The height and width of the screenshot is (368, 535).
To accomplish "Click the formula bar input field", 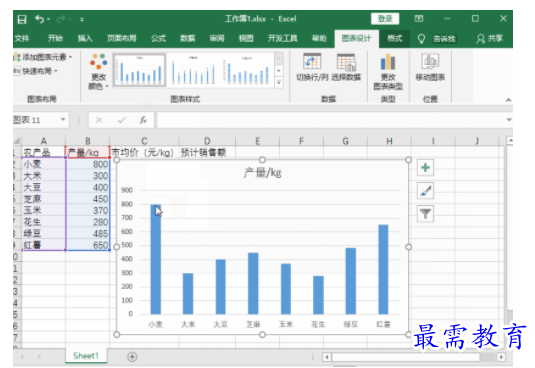I will pyautogui.click(x=330, y=120).
